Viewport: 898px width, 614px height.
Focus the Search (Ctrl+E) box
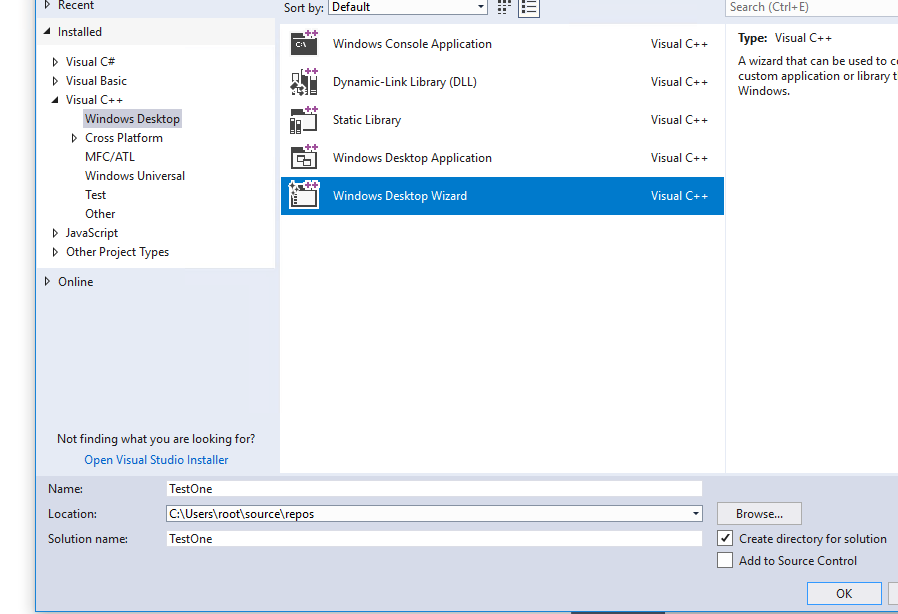812,7
